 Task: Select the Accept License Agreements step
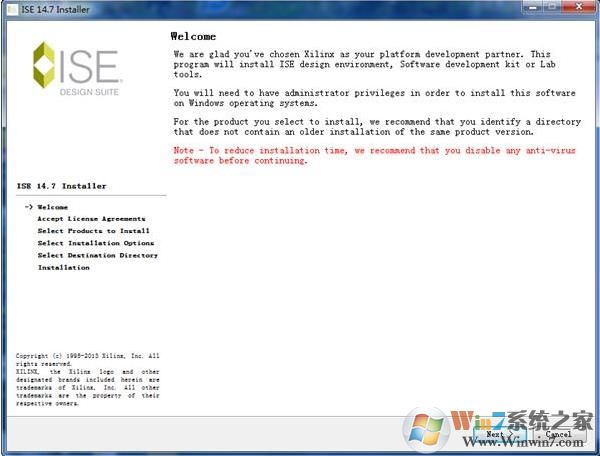pos(91,219)
